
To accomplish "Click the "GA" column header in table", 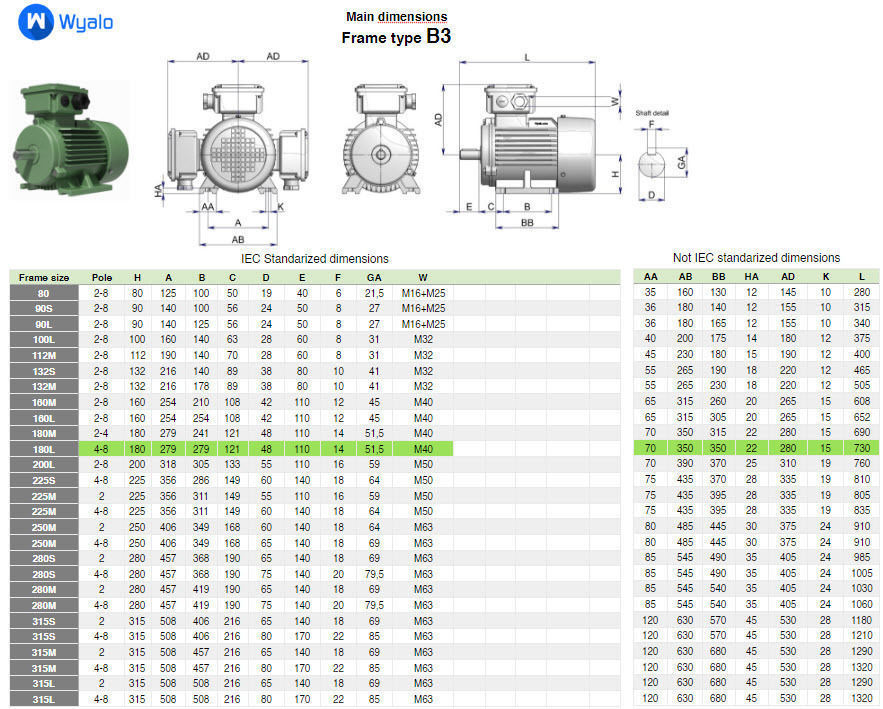I will 374,278.
